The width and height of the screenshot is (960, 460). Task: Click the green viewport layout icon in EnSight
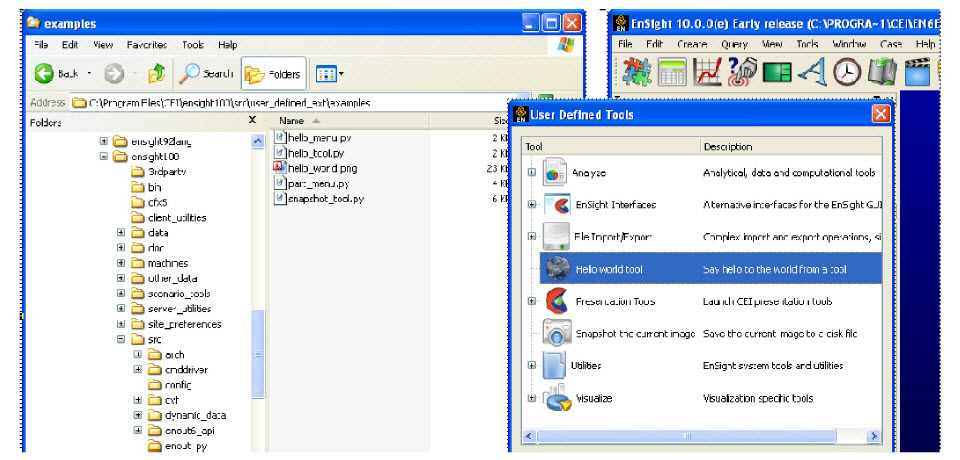tap(777, 72)
